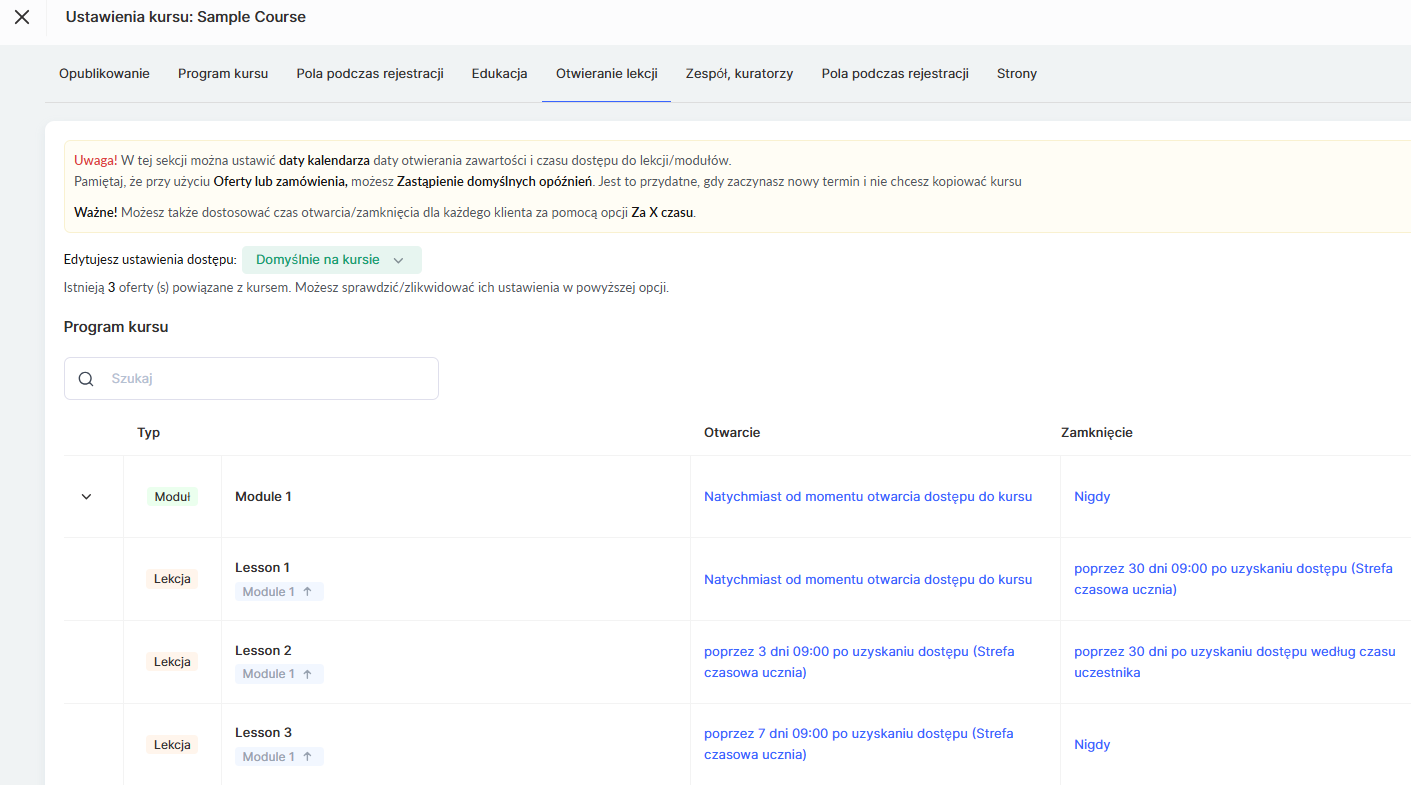Screen dimensions: 1411x785
Task: Edit Lesson 1 closing '30 dni 09:00' link
Action: coord(1233,579)
